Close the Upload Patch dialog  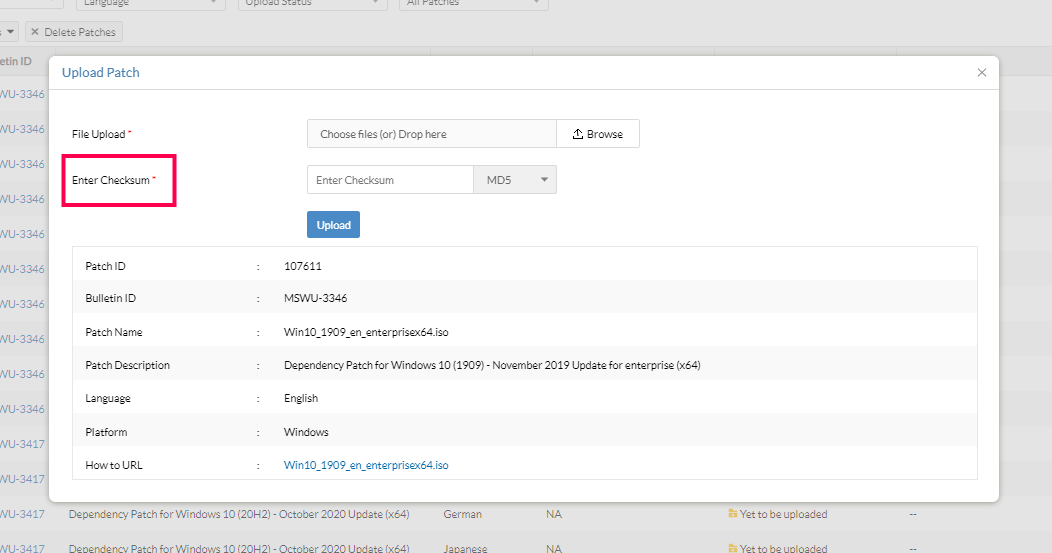[982, 72]
